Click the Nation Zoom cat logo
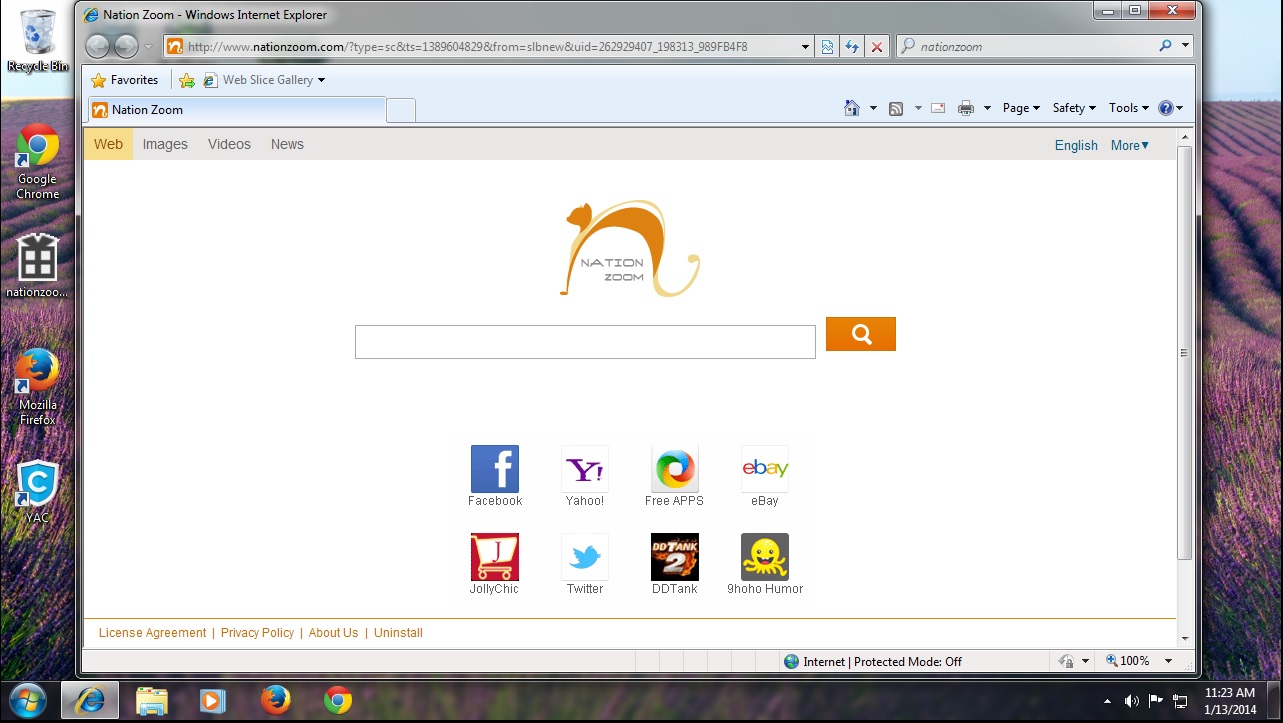The height and width of the screenshot is (723, 1283). 630,249
